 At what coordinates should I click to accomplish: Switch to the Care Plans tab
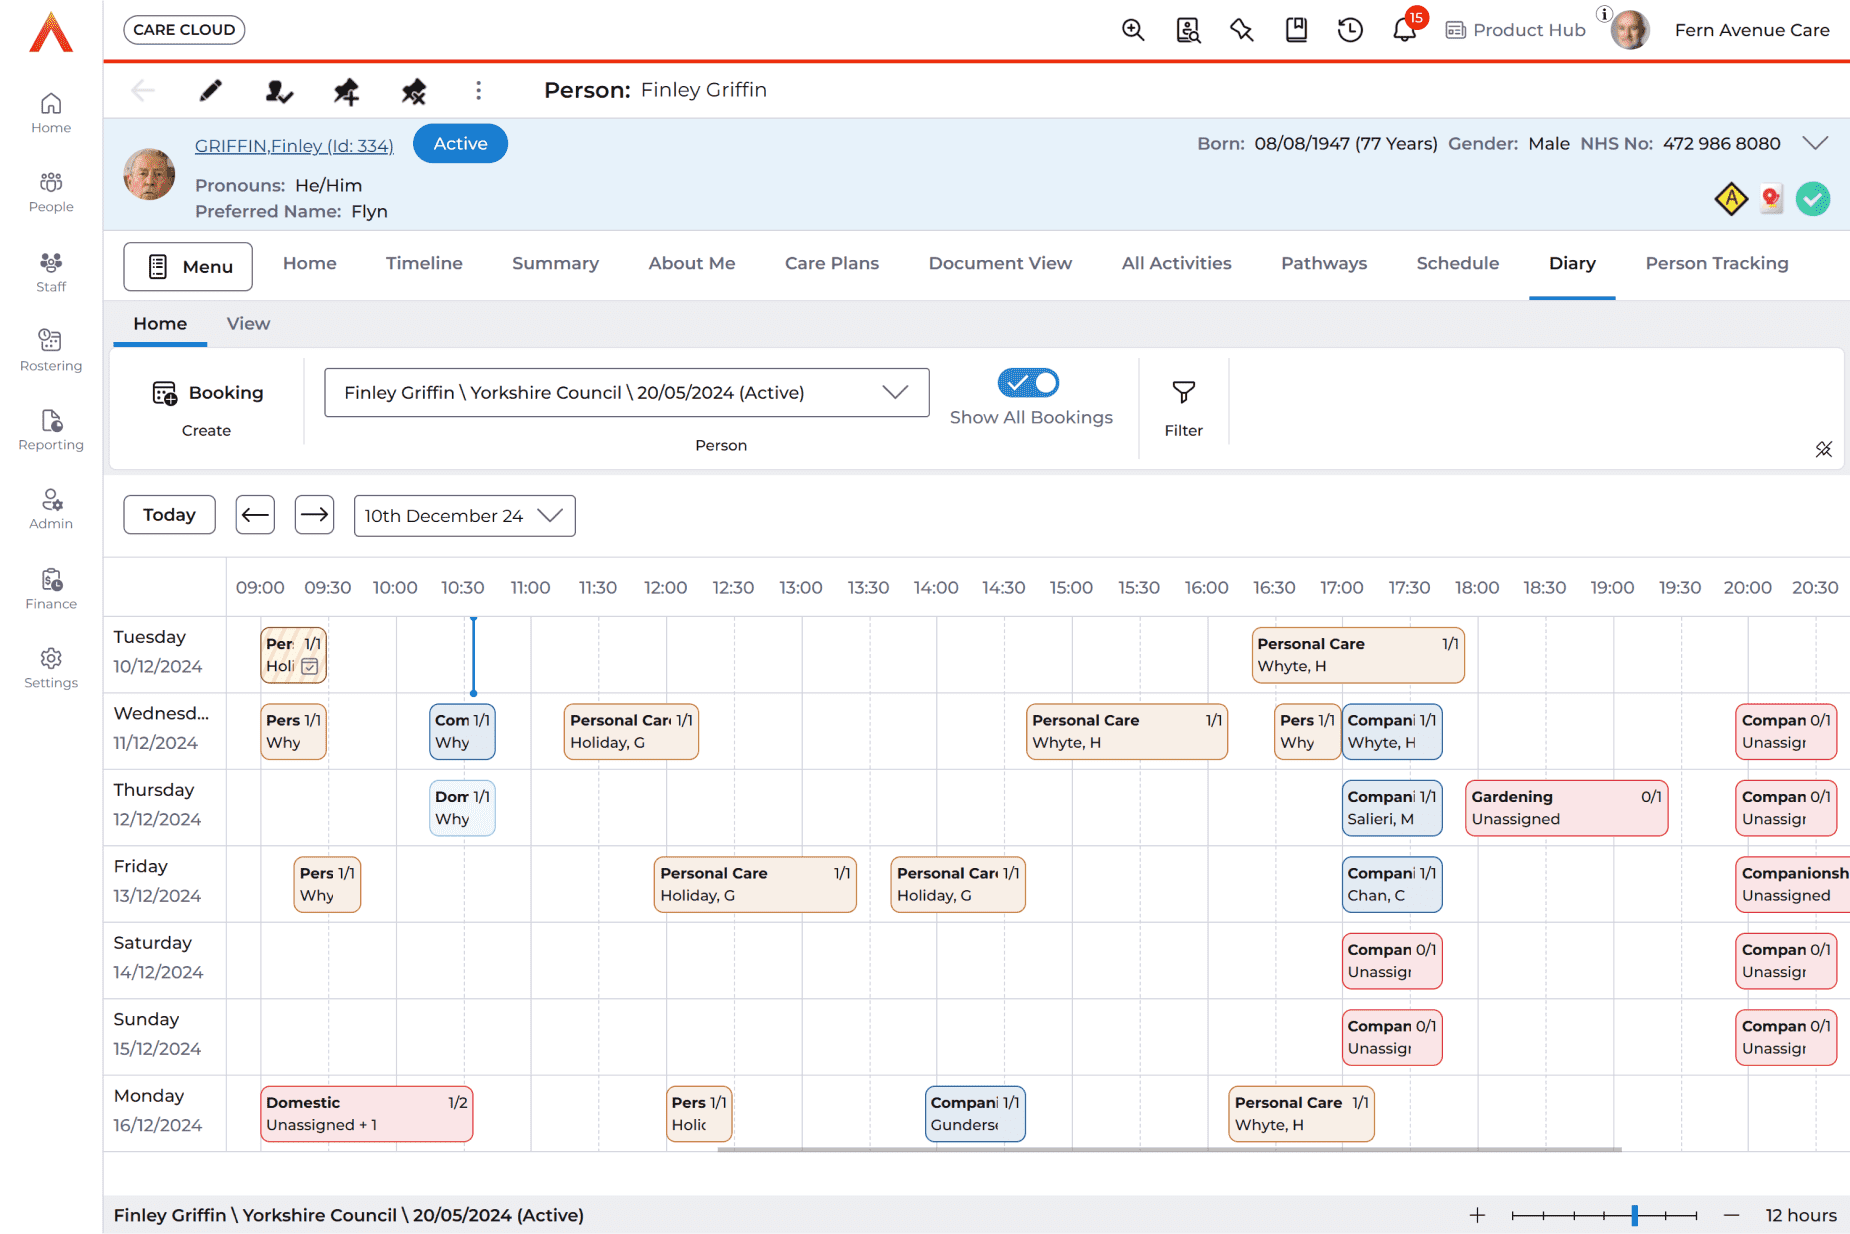[831, 263]
